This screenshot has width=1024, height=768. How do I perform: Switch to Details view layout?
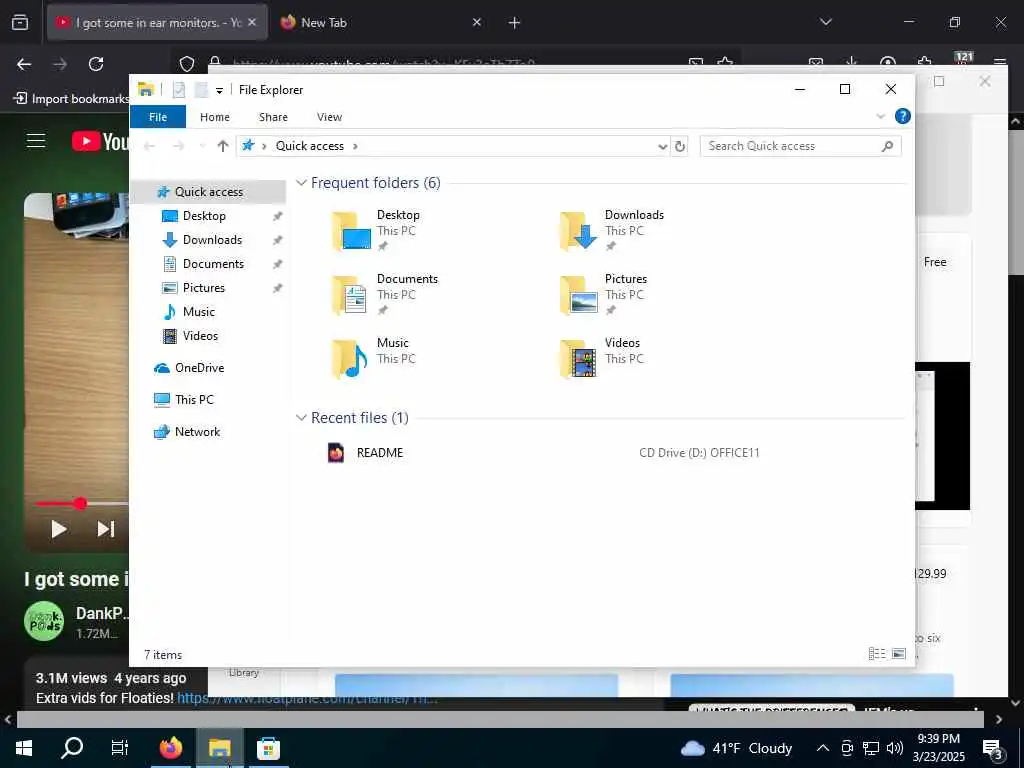pos(877,654)
